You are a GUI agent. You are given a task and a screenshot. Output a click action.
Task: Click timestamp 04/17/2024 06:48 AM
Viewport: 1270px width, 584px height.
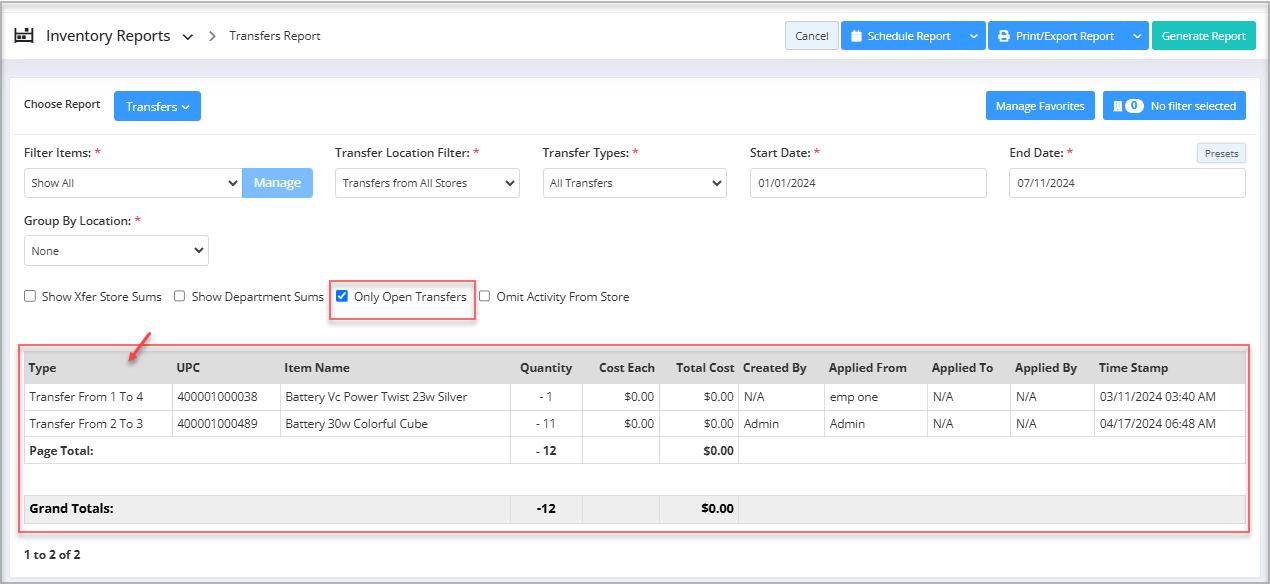[1157, 424]
